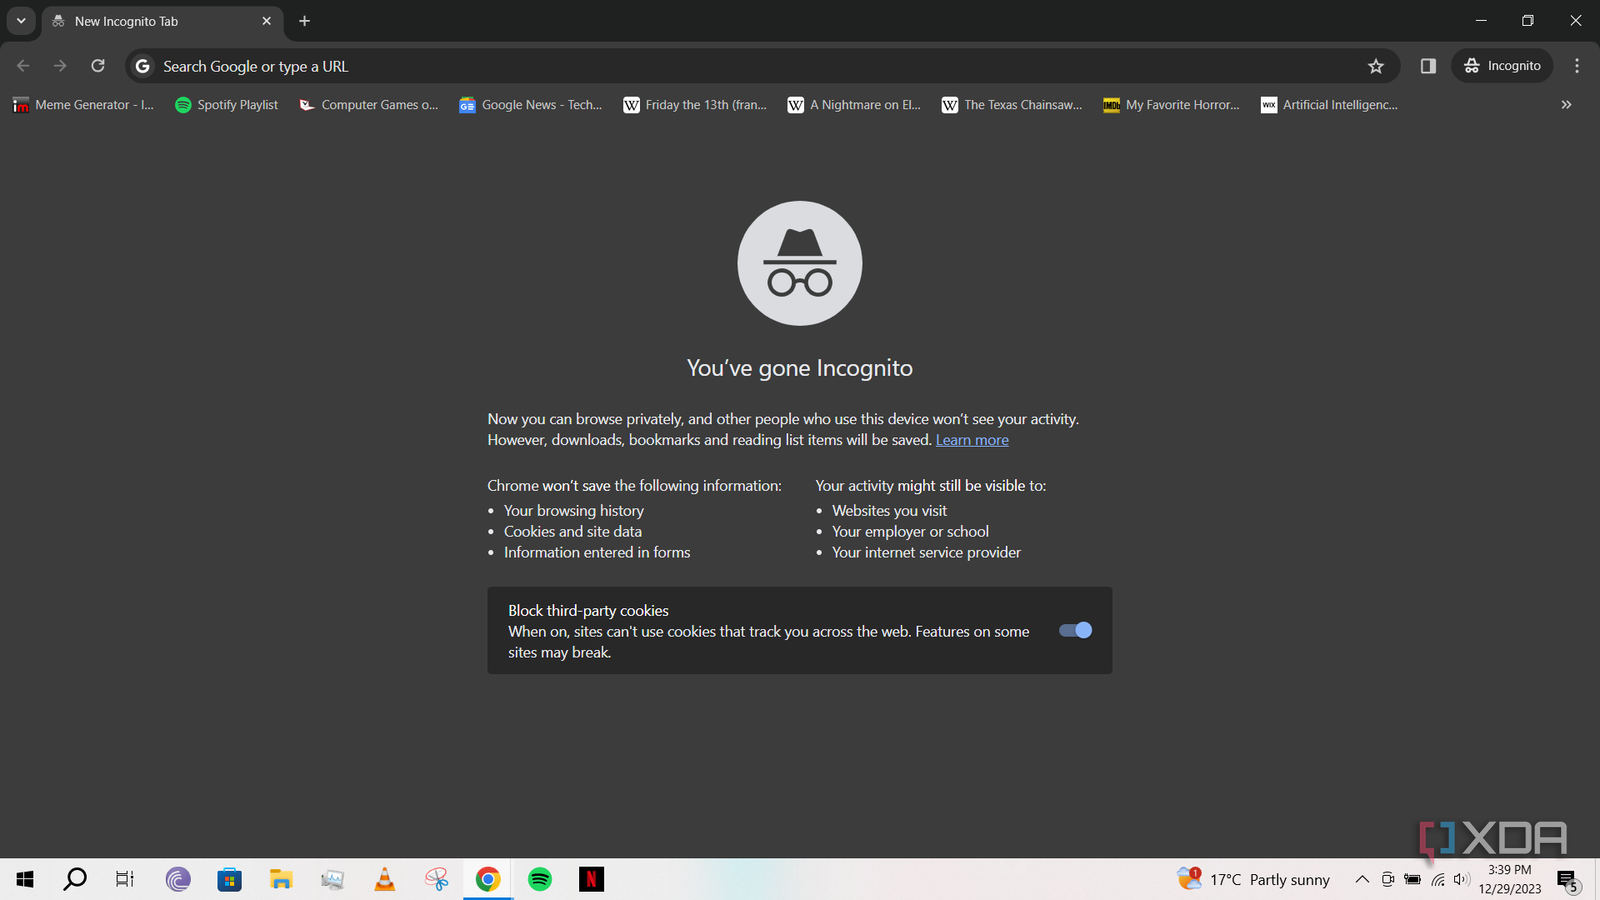Open the weather widget showing 17°C

click(x=1254, y=879)
